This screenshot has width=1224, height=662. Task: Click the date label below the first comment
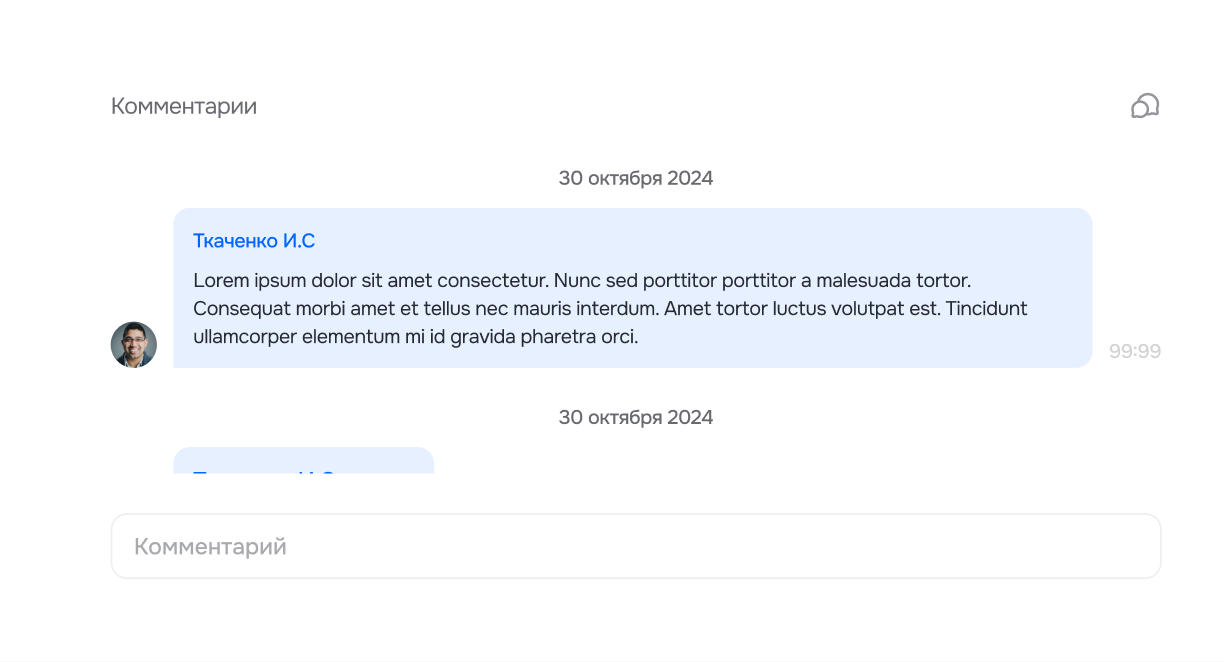coord(635,417)
